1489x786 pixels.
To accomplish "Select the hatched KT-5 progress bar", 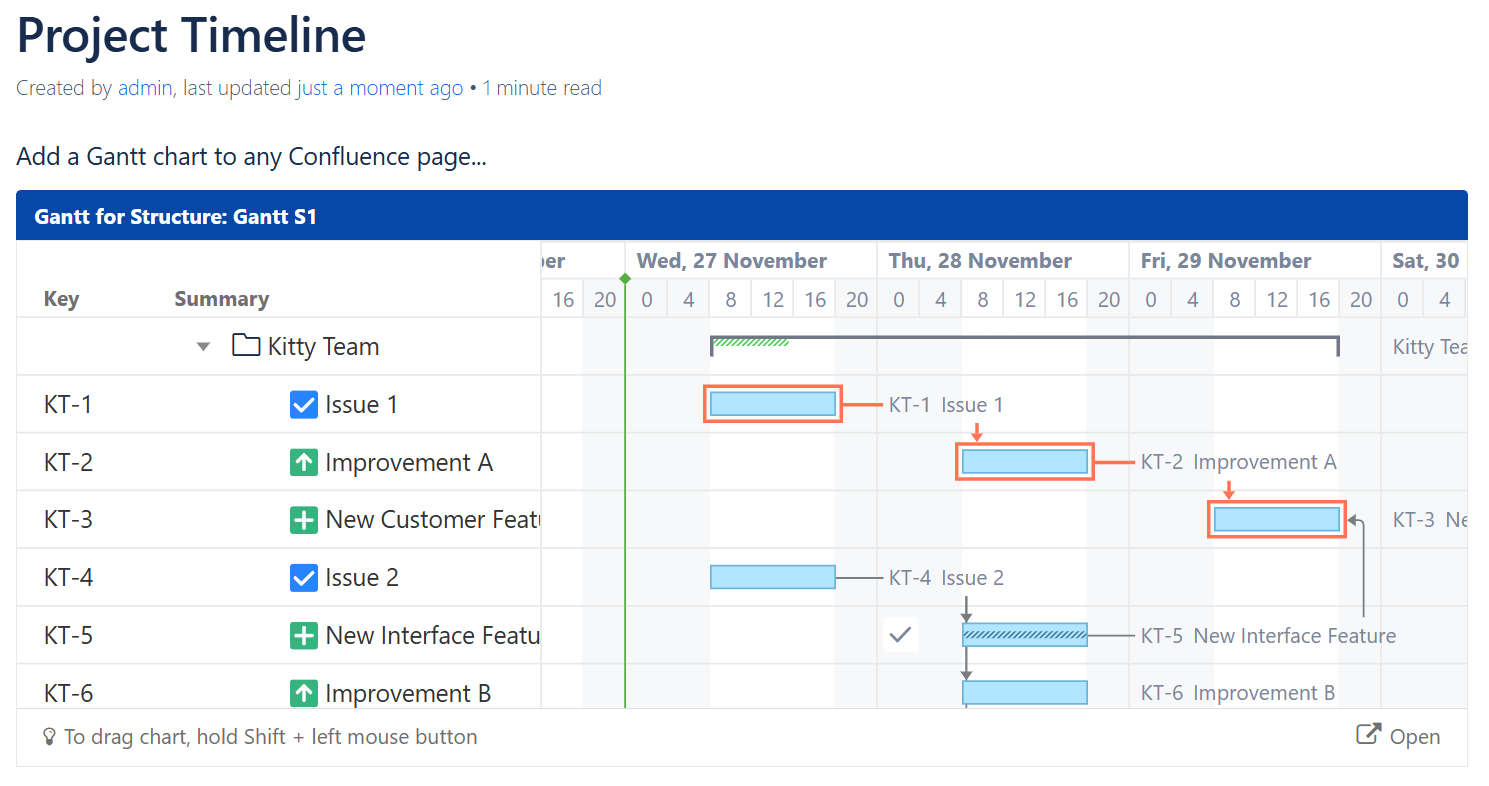I will coord(1024,634).
